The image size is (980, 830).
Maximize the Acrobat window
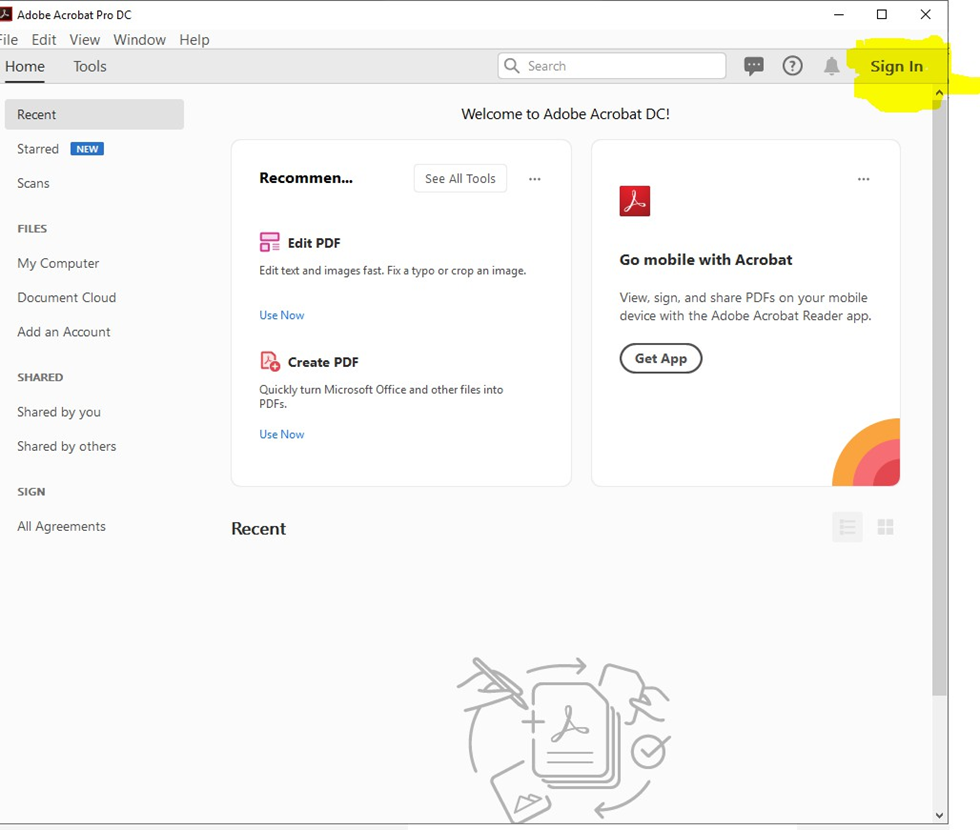[x=882, y=14]
